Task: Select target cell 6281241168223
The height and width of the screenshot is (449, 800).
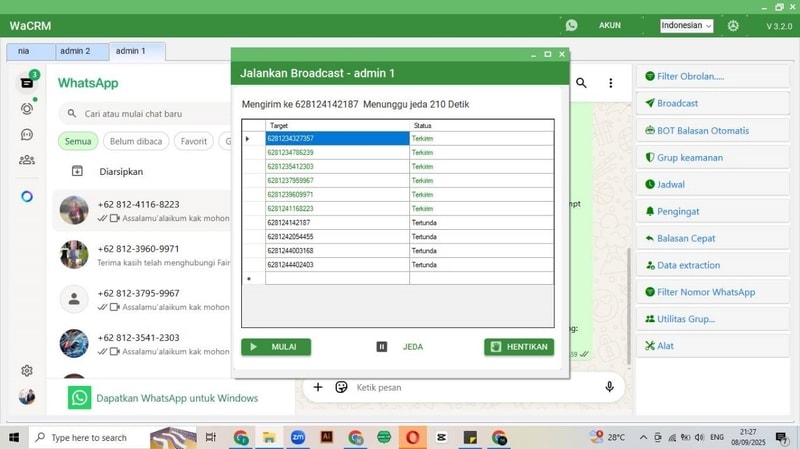Action: (x=337, y=209)
